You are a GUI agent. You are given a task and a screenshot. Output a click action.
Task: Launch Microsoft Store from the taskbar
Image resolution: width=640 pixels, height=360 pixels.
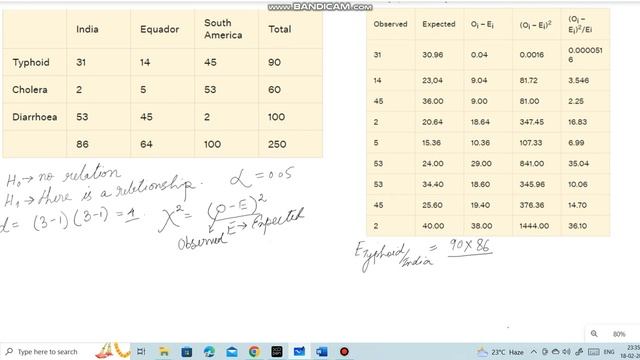click(187, 351)
